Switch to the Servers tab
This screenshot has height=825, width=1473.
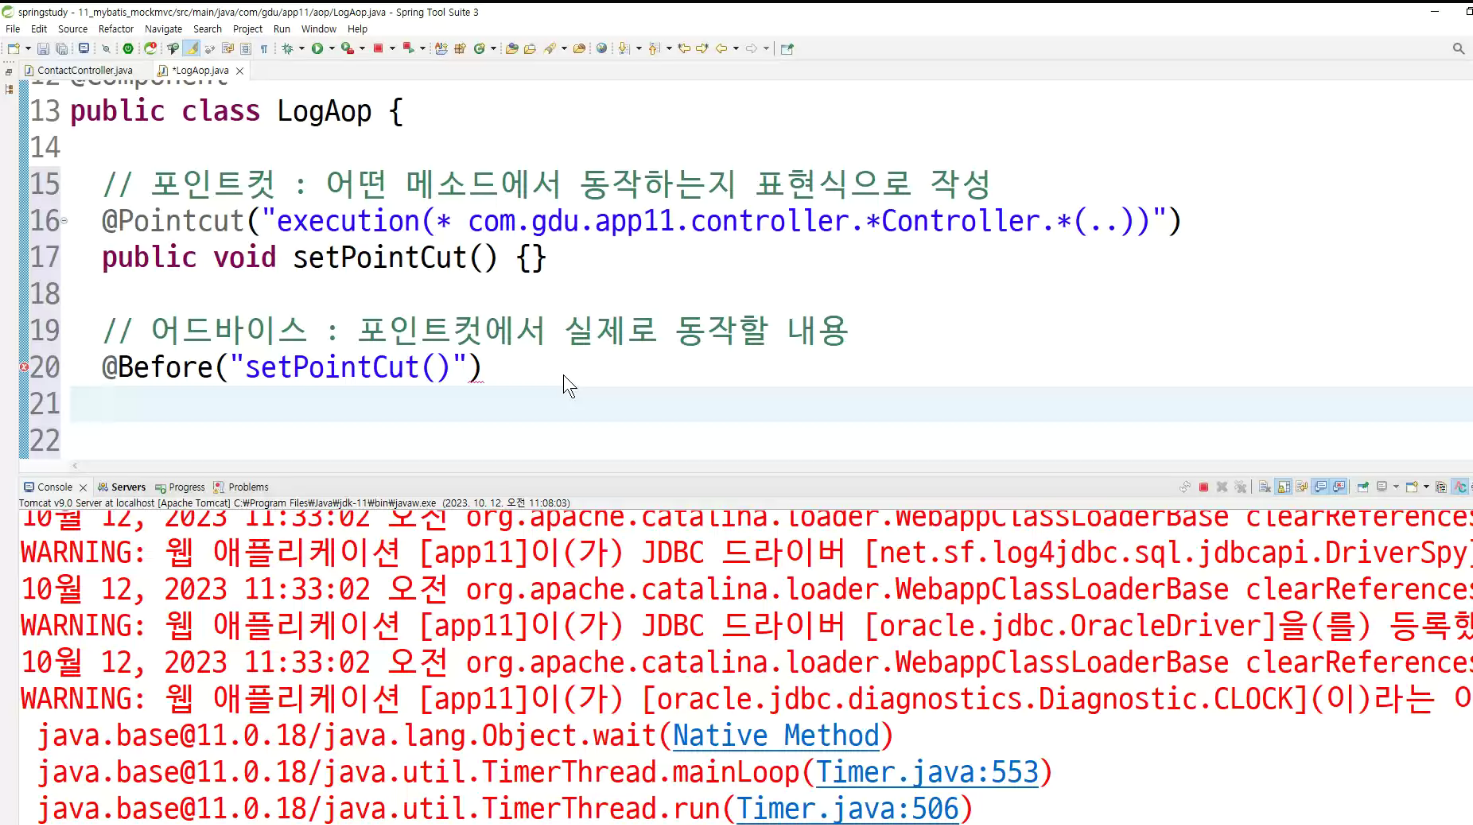coord(121,487)
